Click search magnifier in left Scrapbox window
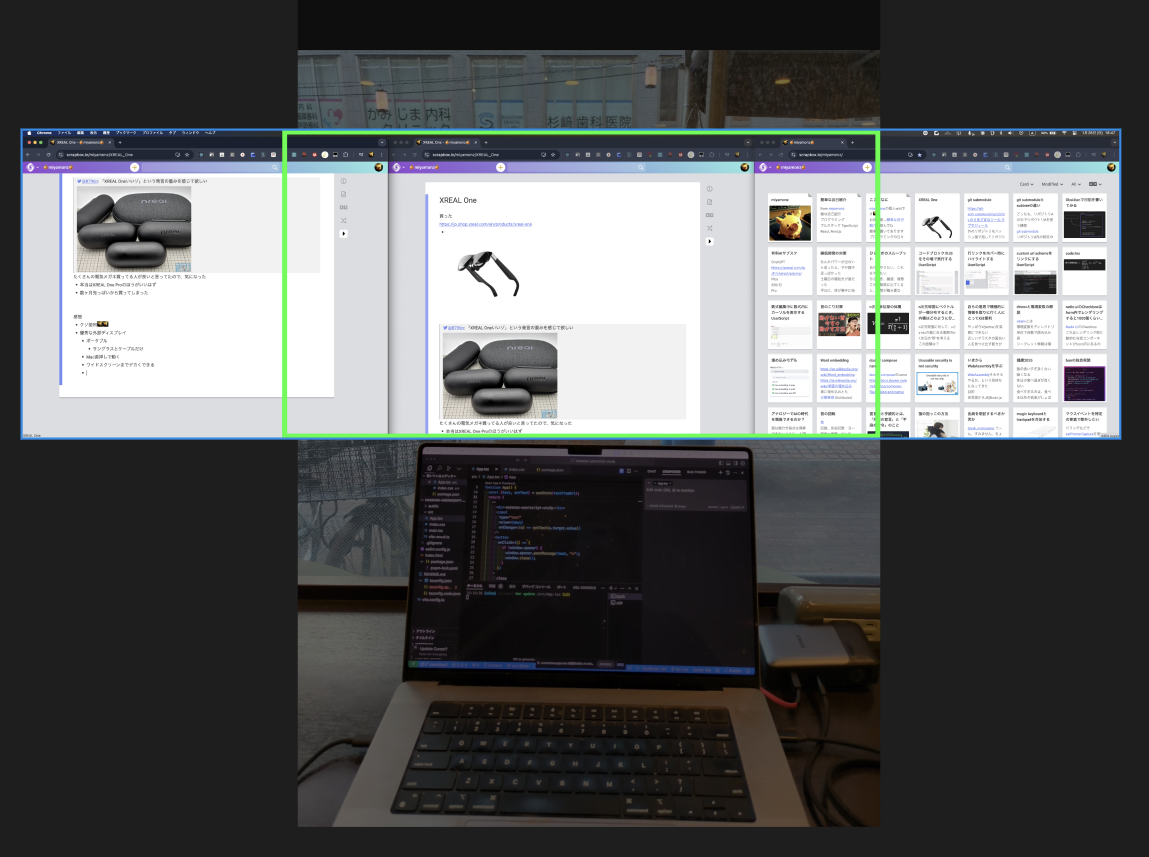This screenshot has width=1149, height=857. pos(274,167)
